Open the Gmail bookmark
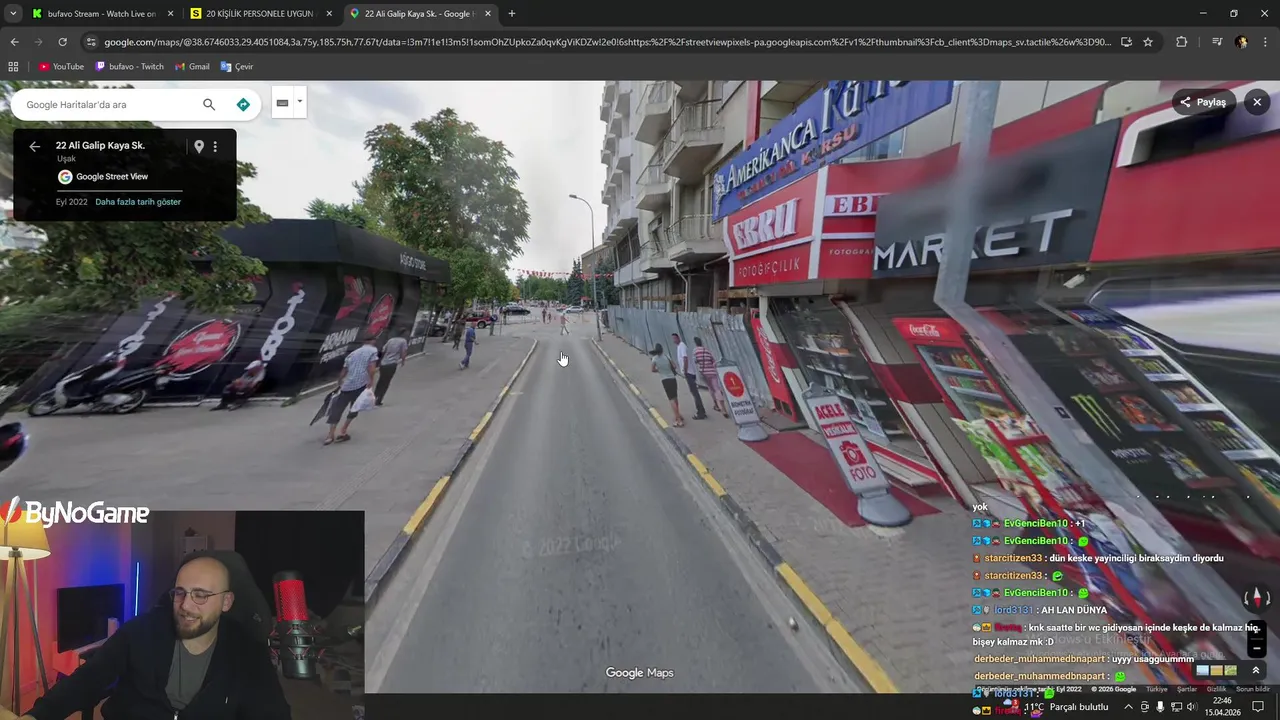 [x=192, y=66]
